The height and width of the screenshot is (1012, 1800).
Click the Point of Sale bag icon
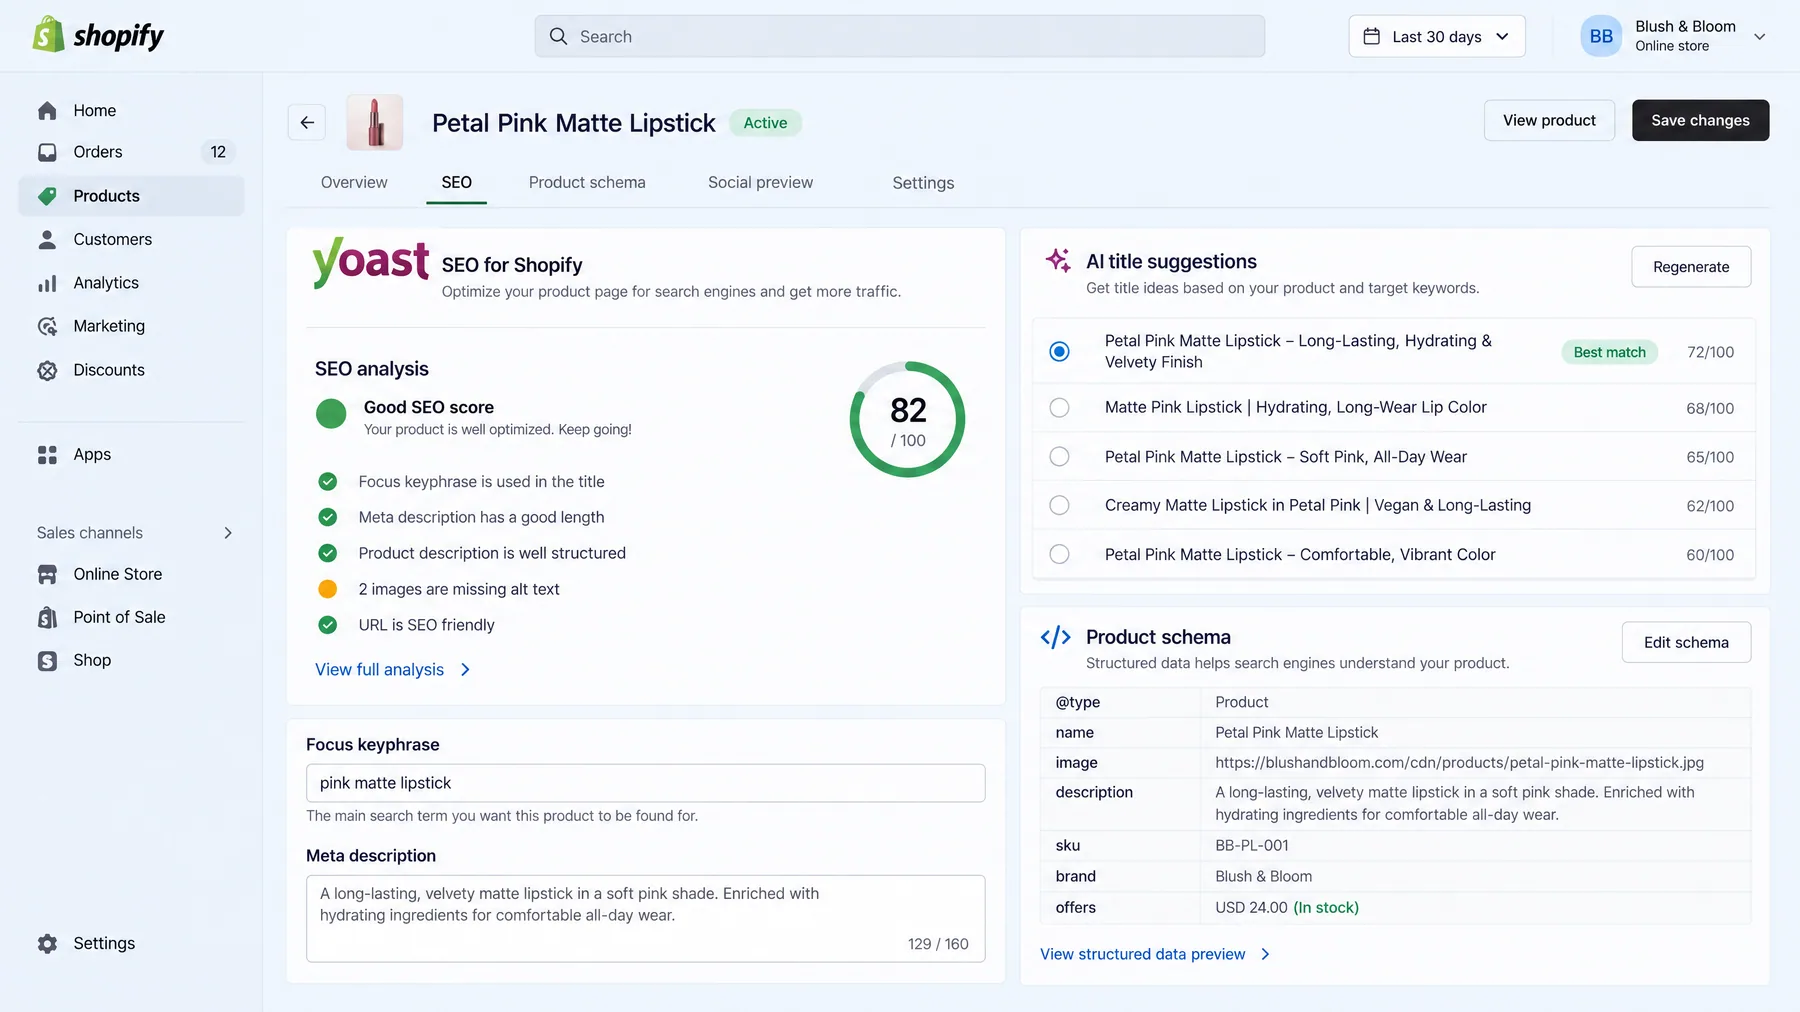(x=47, y=618)
